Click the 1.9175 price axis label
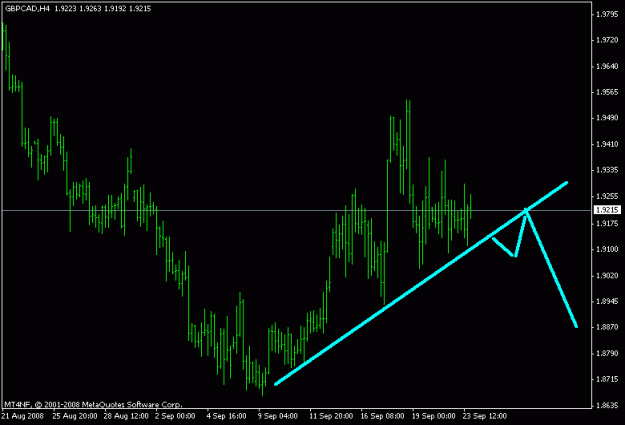 [x=607, y=223]
